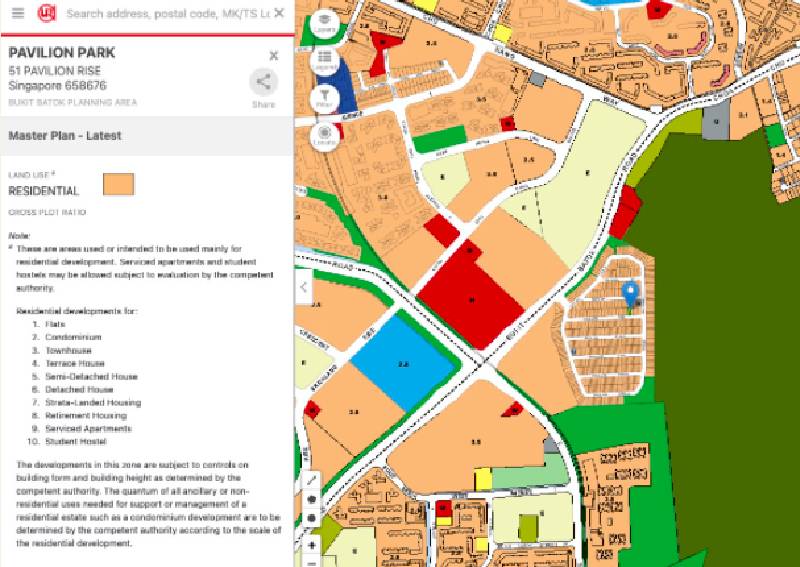
Task: Zoom in on the map
Action: pyautogui.click(x=312, y=546)
